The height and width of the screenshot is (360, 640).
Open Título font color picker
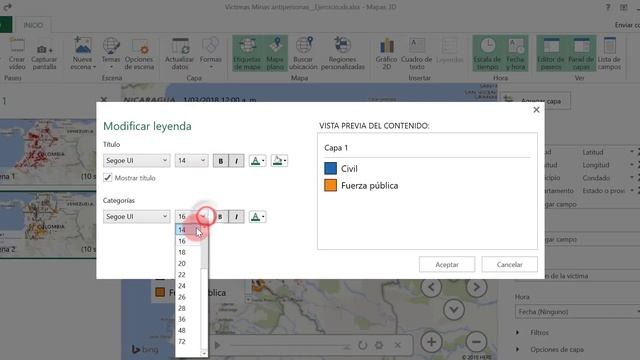(x=257, y=161)
